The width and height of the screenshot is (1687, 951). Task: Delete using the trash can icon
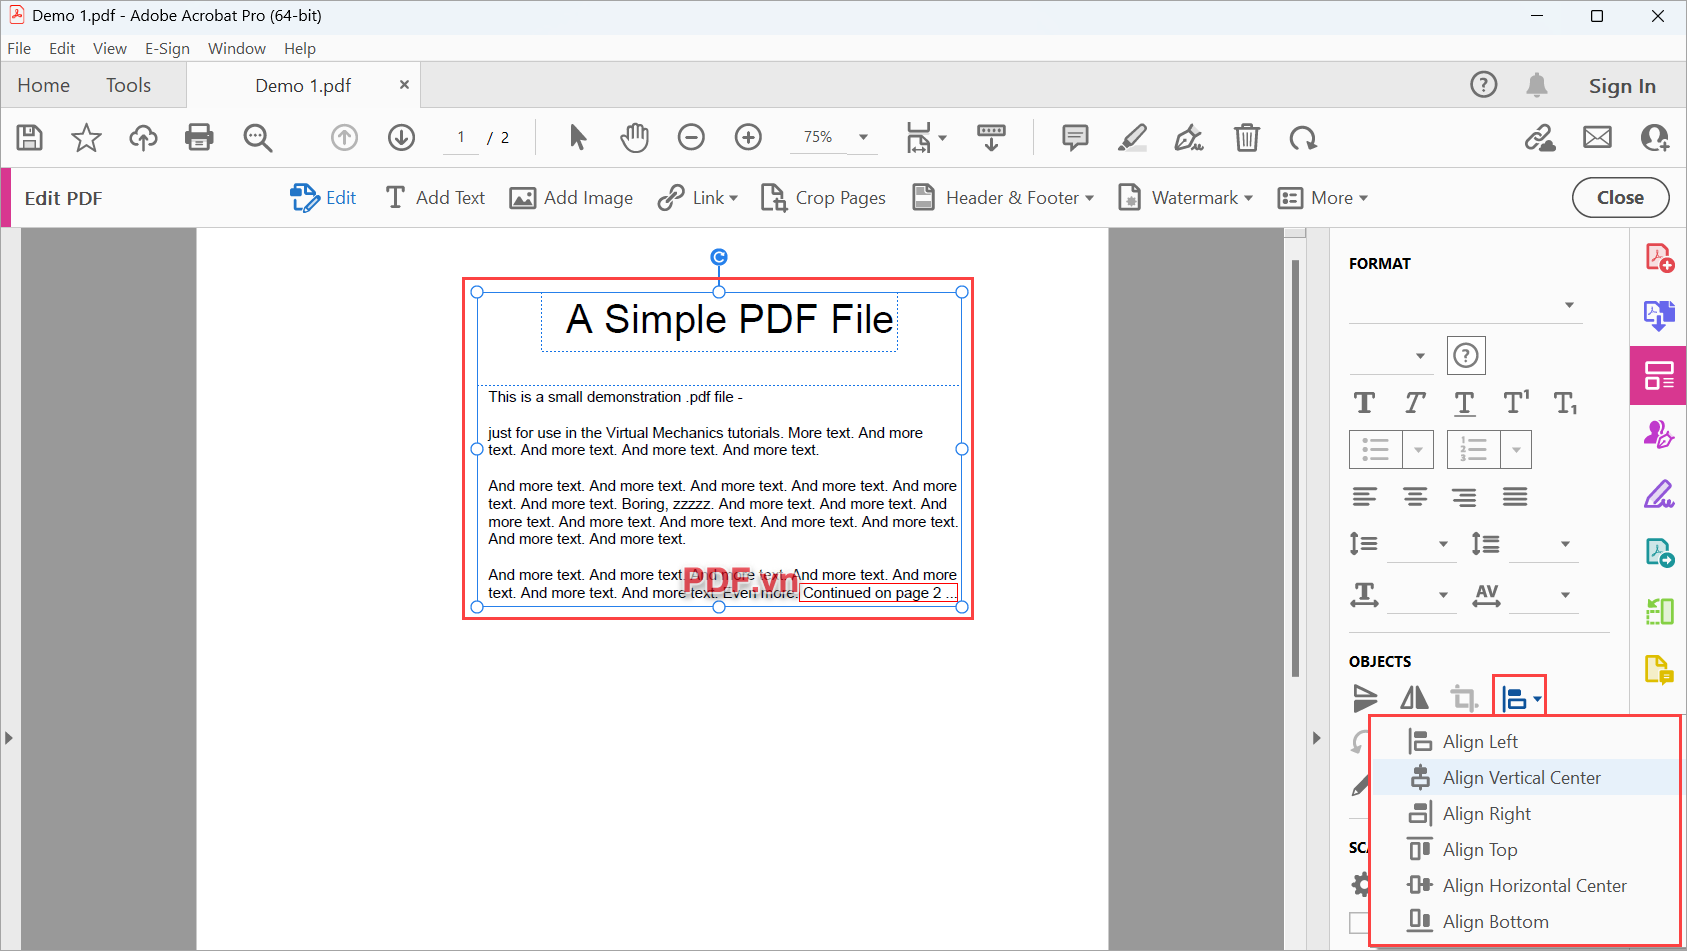point(1246,137)
